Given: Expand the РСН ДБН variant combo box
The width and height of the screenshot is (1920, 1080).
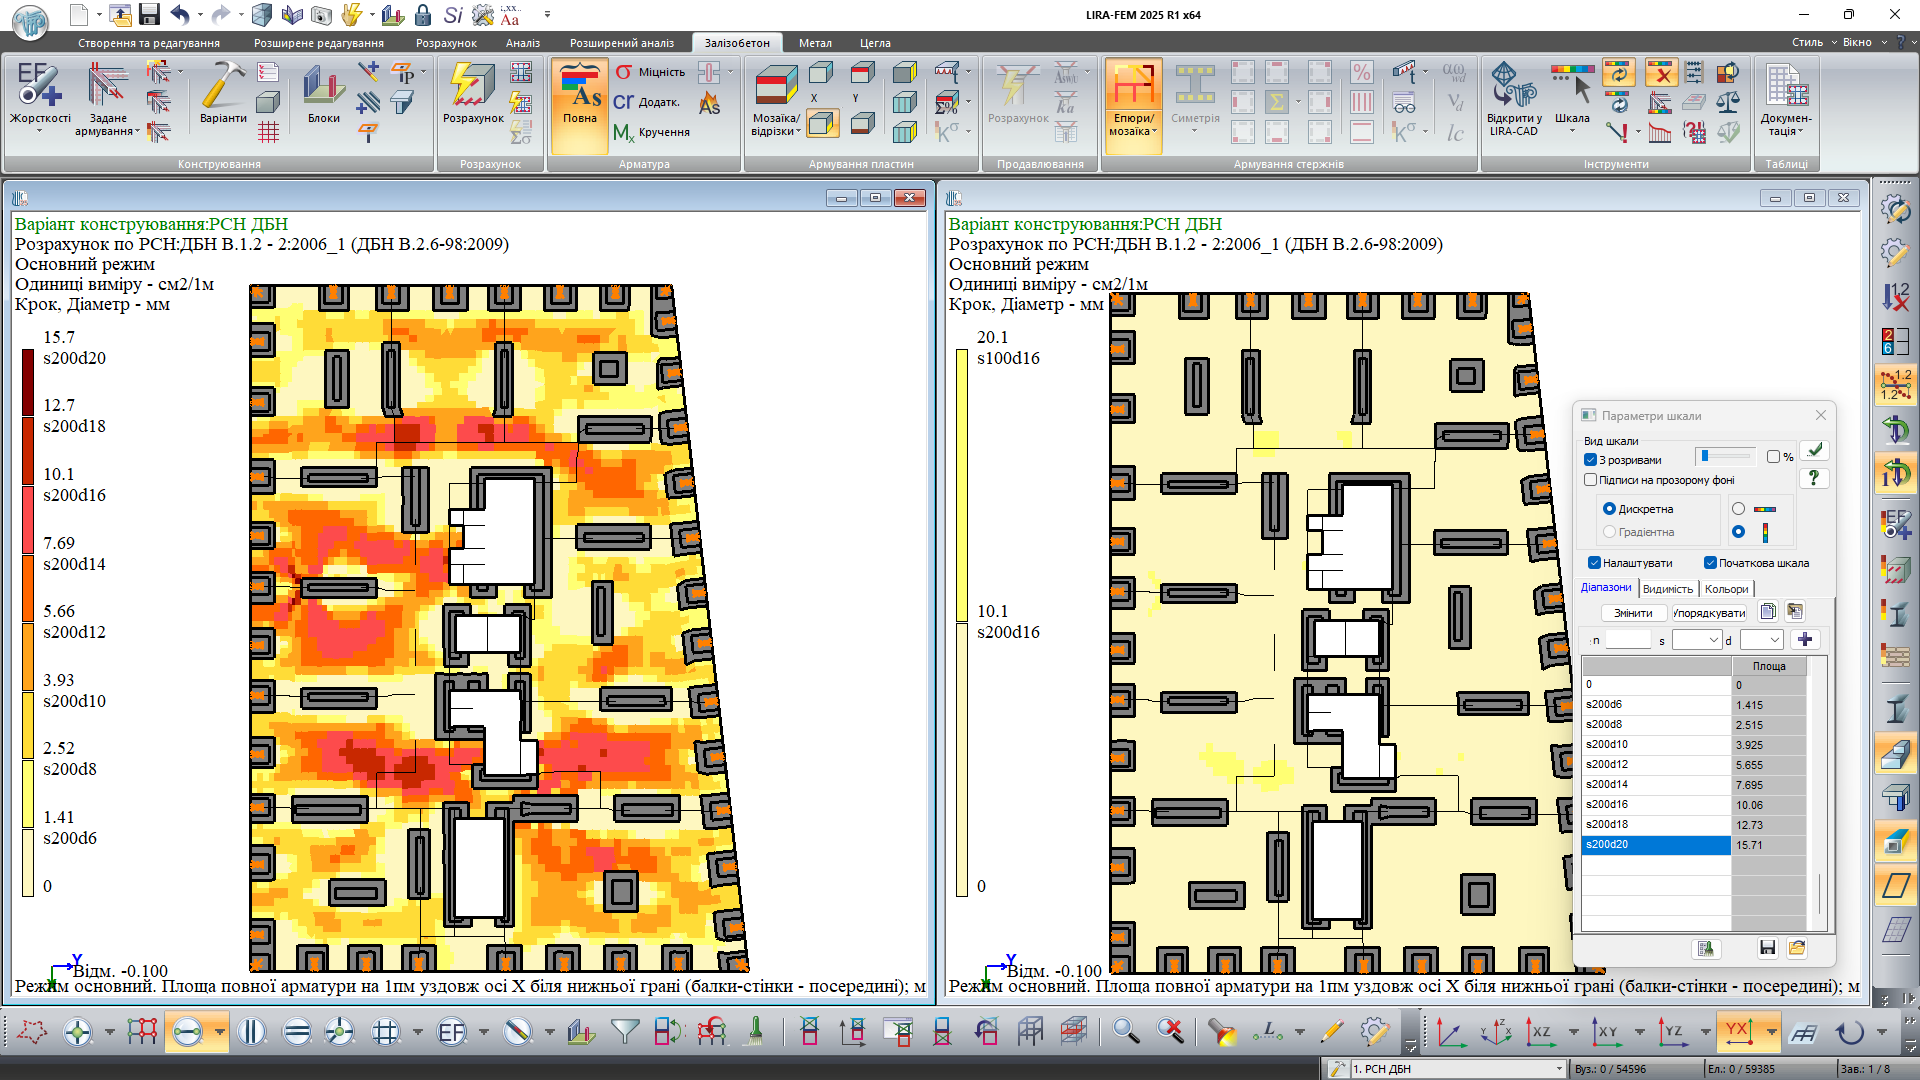Looking at the screenshot, I should coord(1559,1069).
